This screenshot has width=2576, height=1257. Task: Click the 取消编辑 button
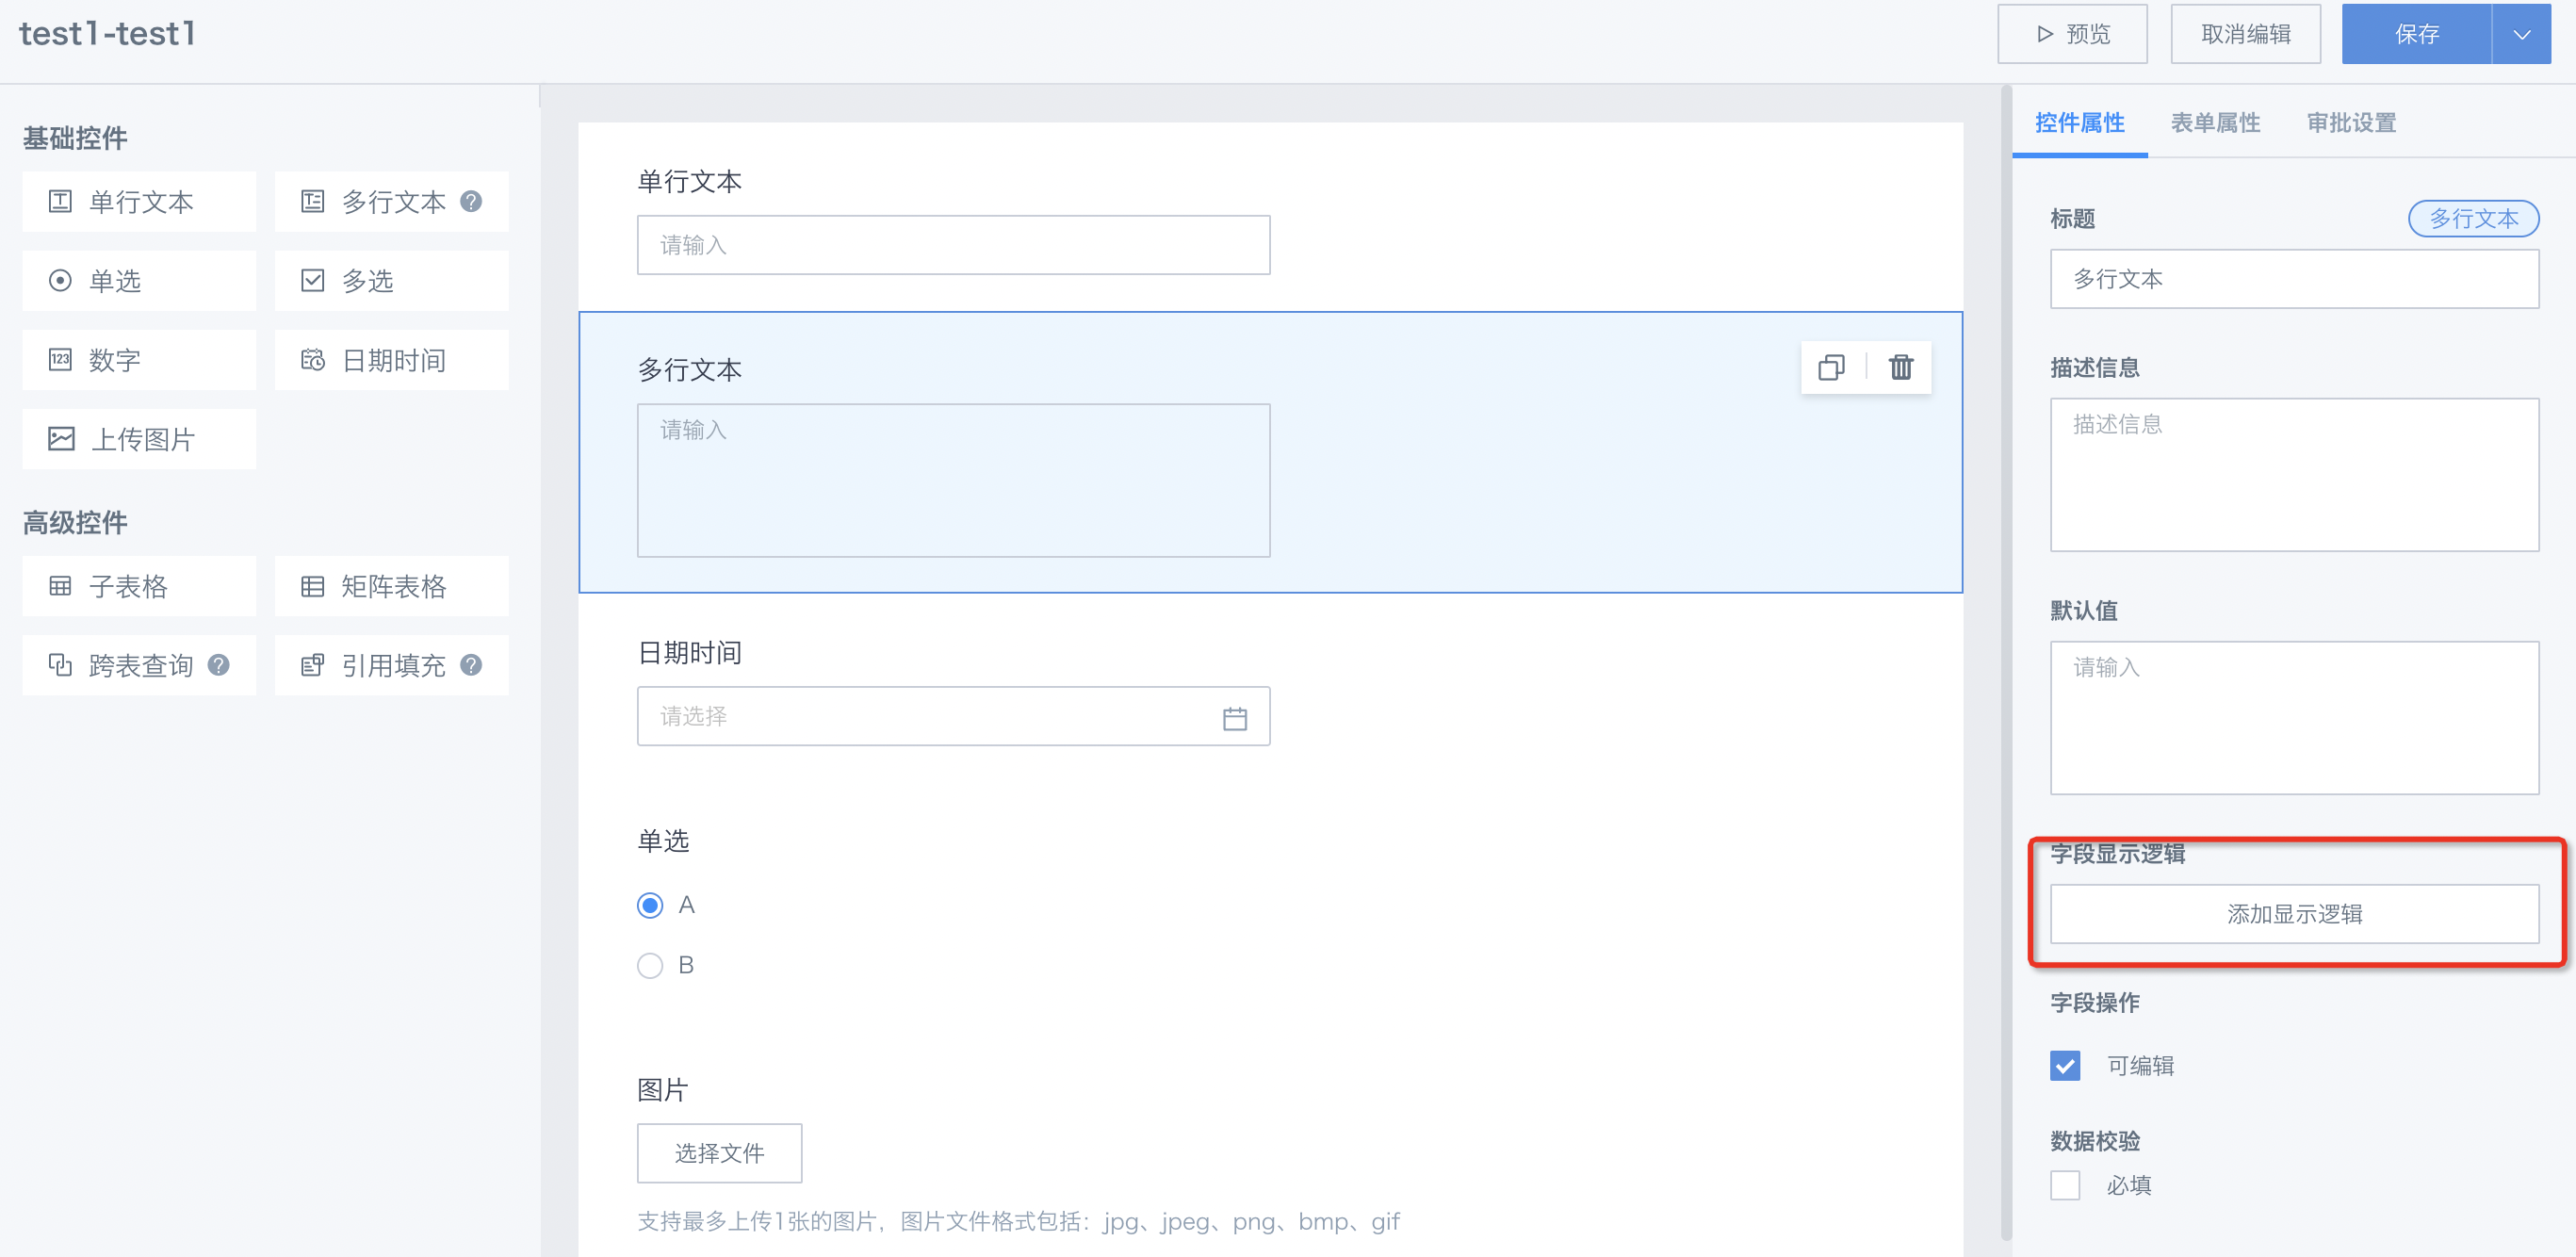click(x=2245, y=34)
